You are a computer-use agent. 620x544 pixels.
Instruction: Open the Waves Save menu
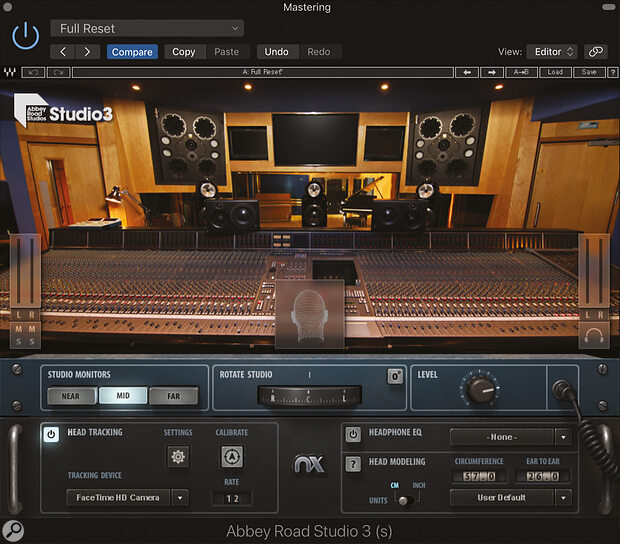point(590,72)
